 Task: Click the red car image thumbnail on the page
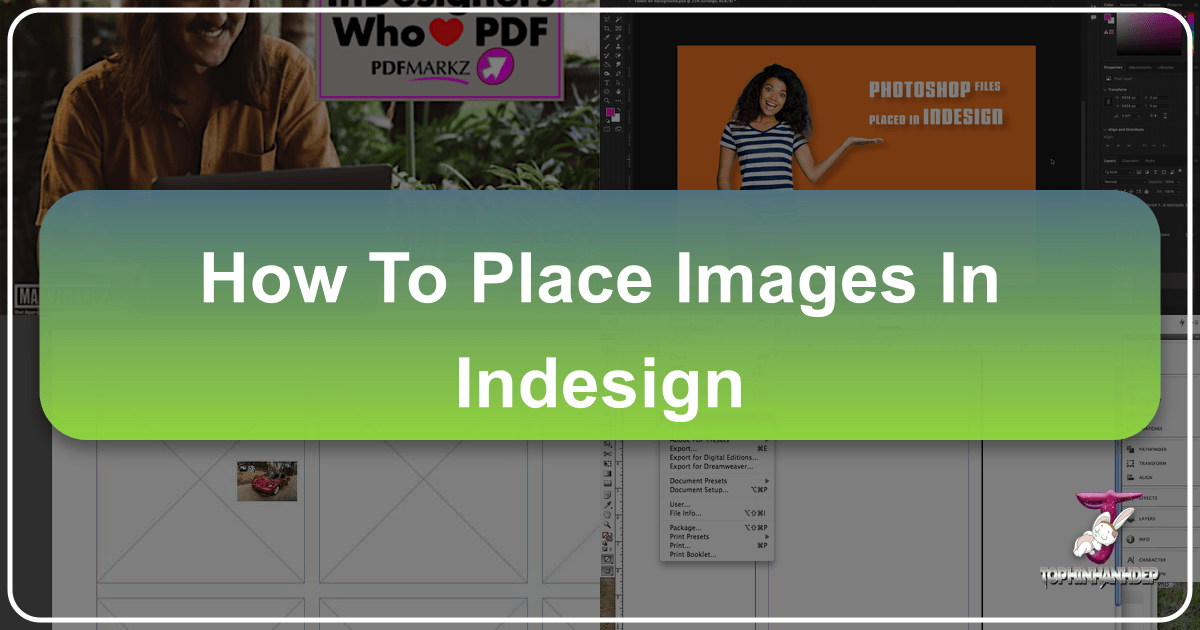tap(267, 481)
